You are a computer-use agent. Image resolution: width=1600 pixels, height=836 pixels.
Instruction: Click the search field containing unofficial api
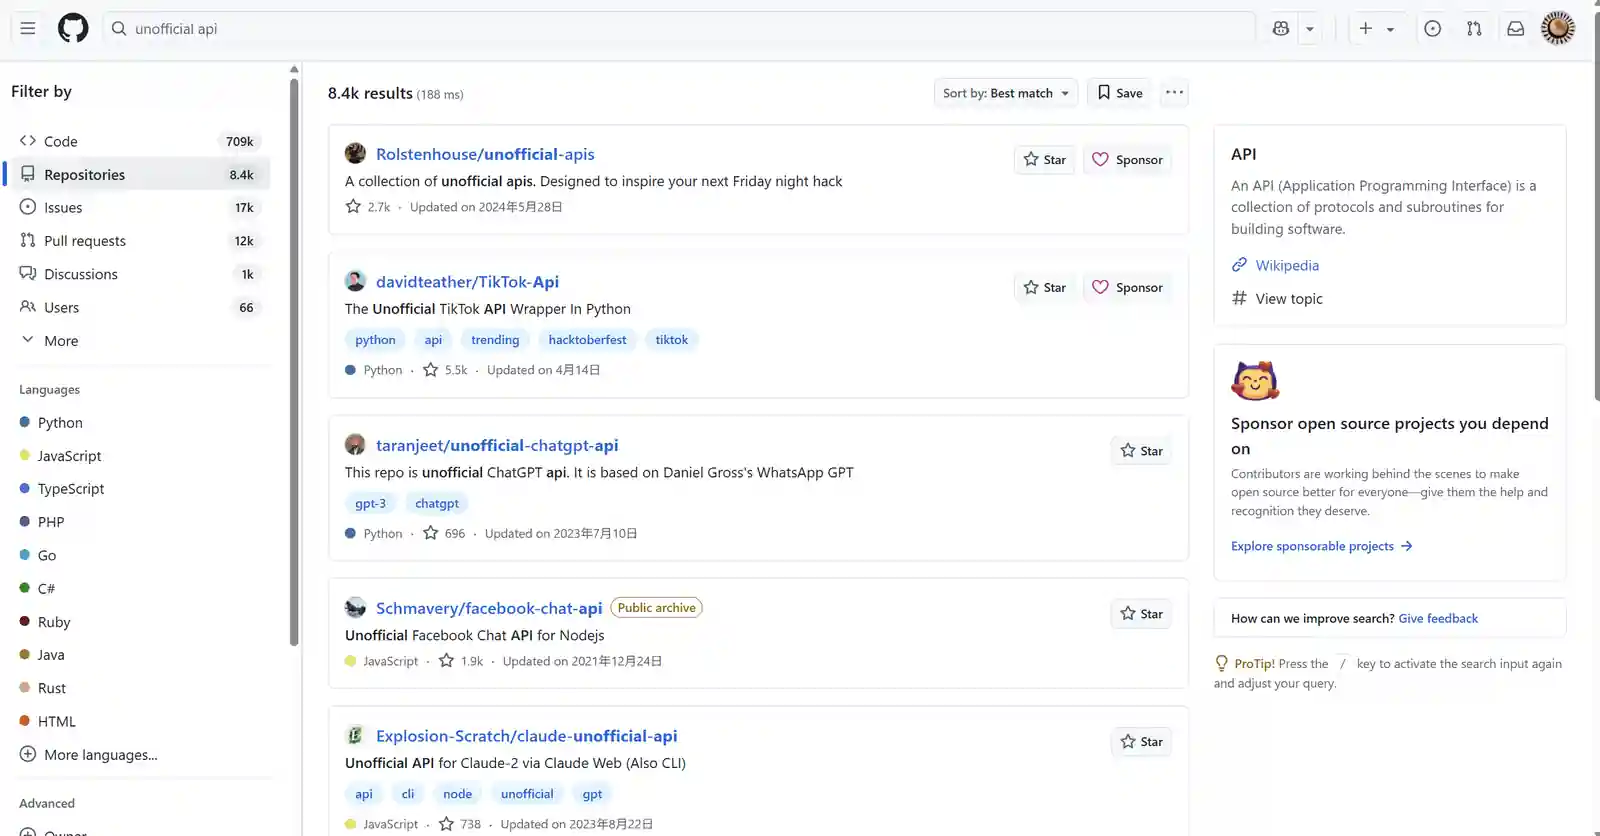(680, 29)
